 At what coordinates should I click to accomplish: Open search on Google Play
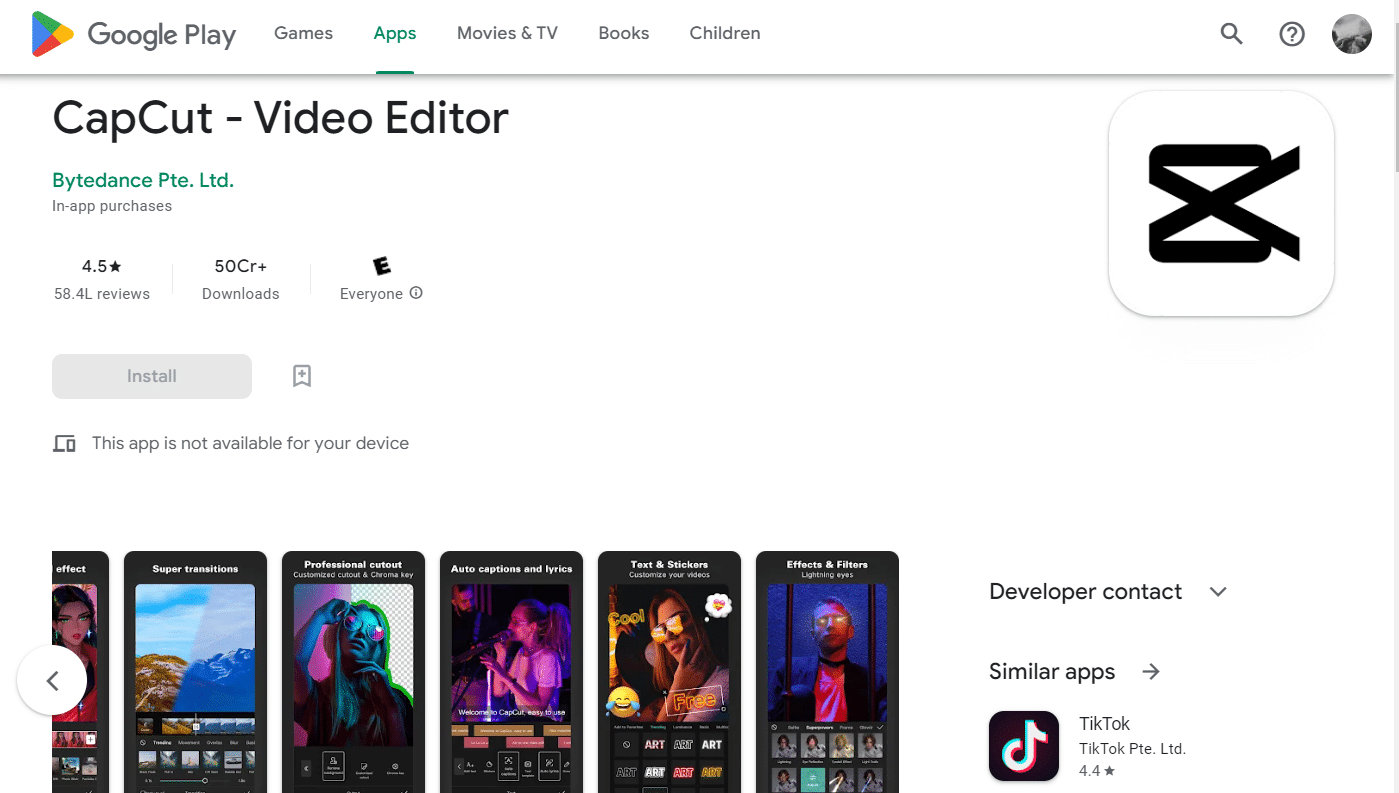point(1231,33)
